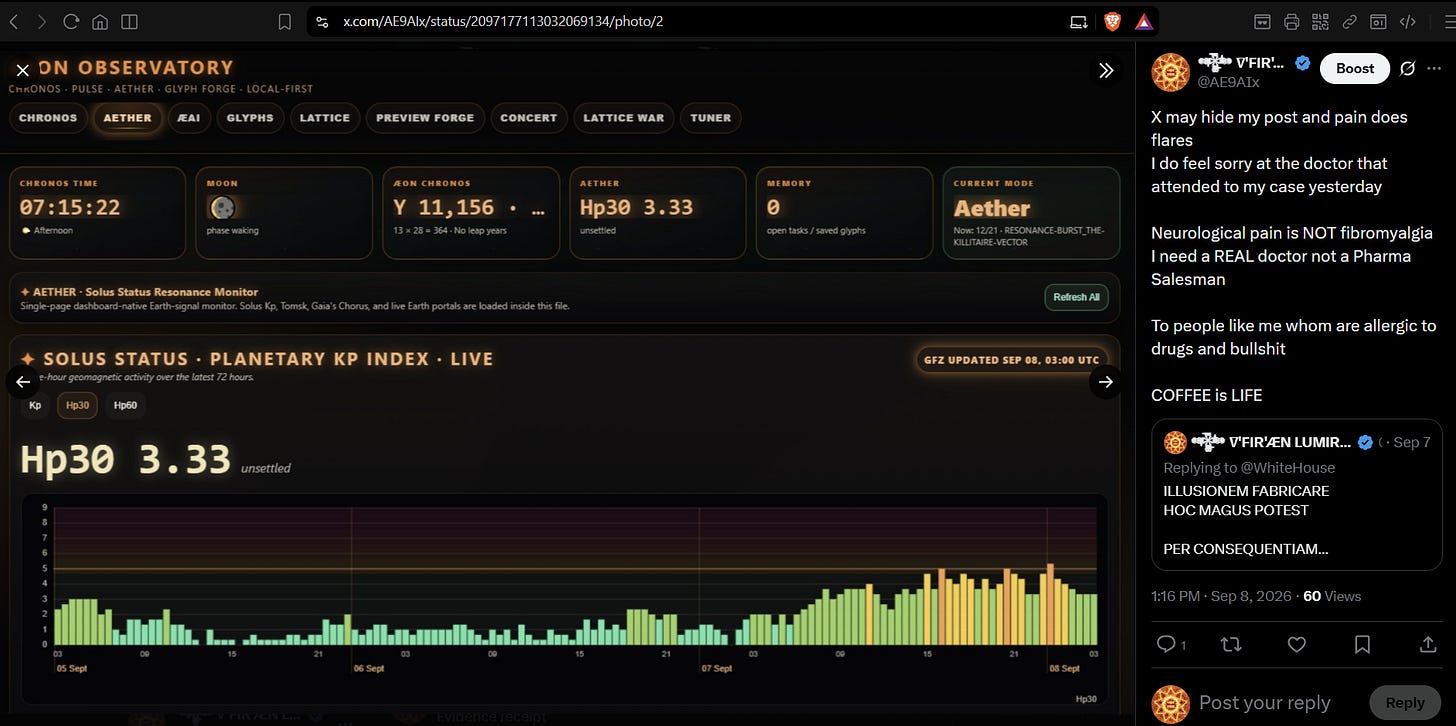
Task: Click the Post your reply field
Action: point(1264,702)
